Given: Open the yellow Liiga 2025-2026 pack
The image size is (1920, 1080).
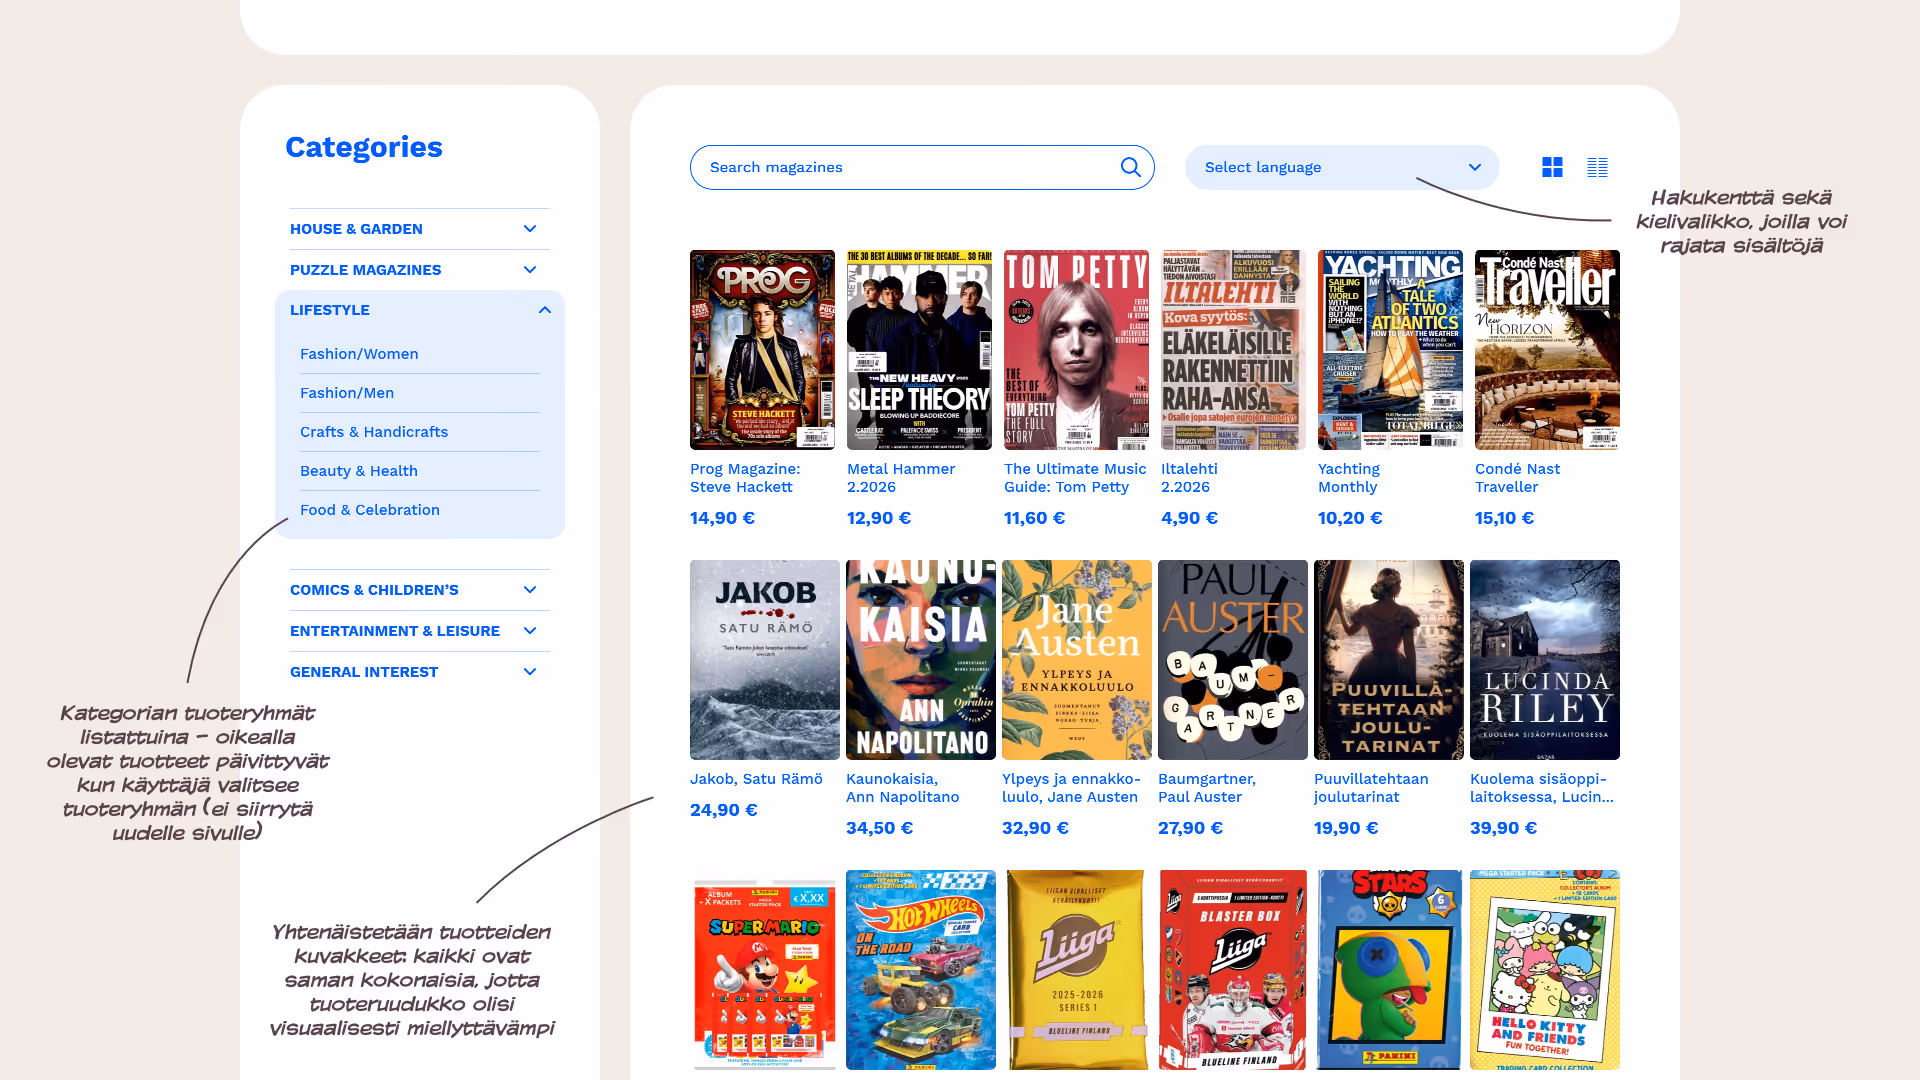Looking at the screenshot, I should (1077, 970).
